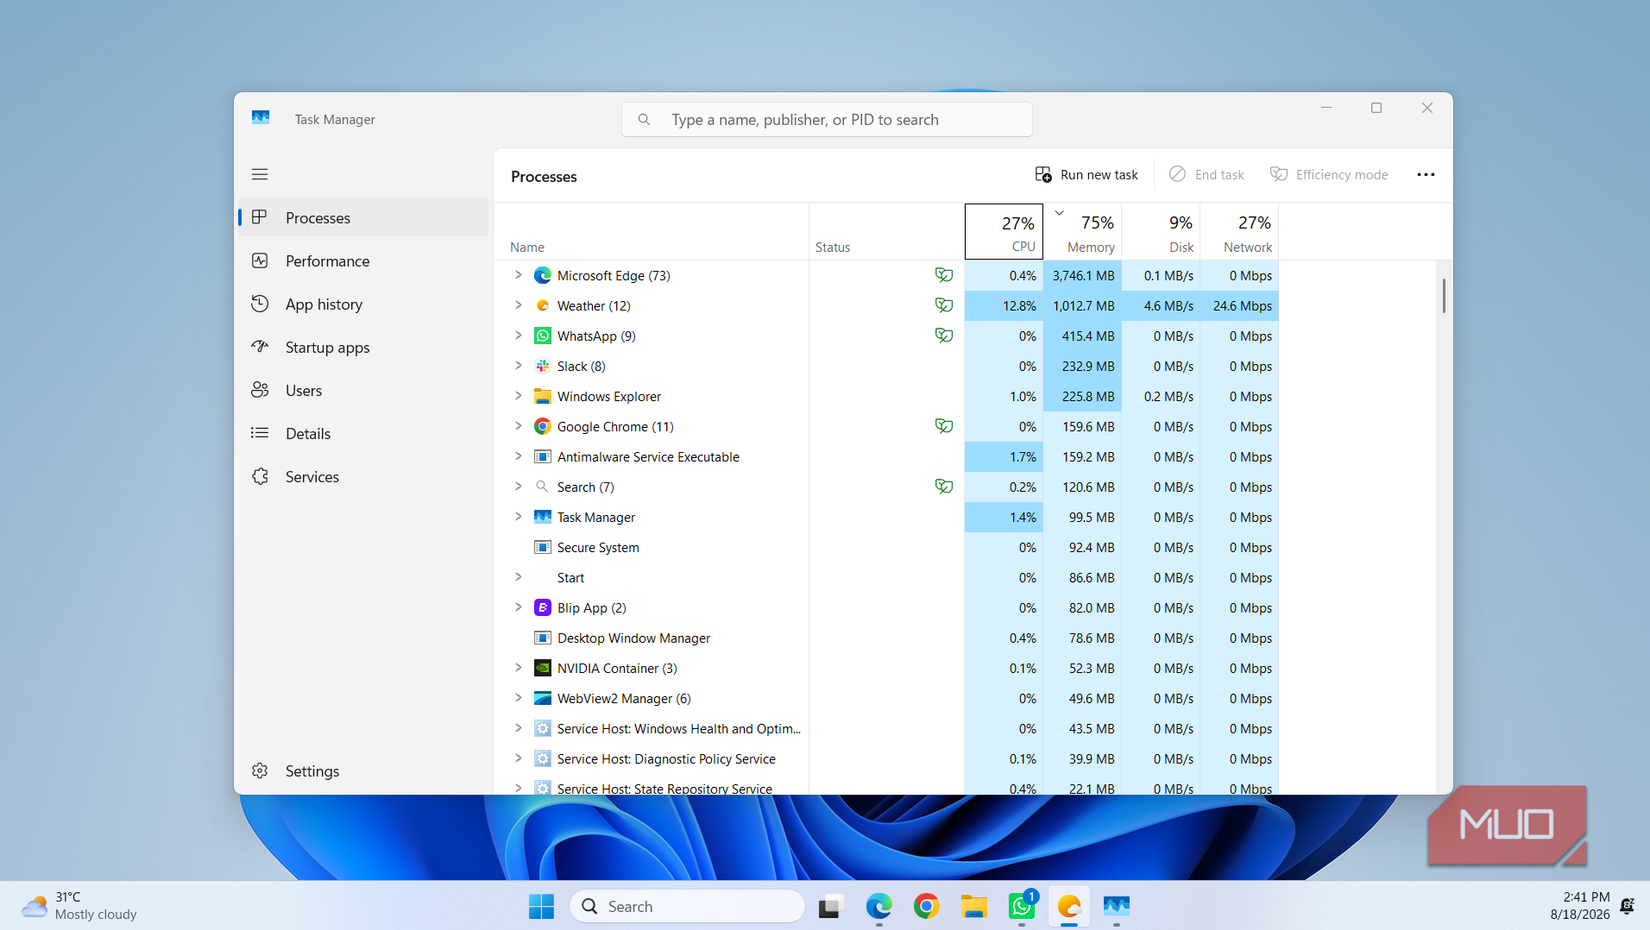Expand the Search (7) process group
This screenshot has height=930, width=1650.
[518, 486]
